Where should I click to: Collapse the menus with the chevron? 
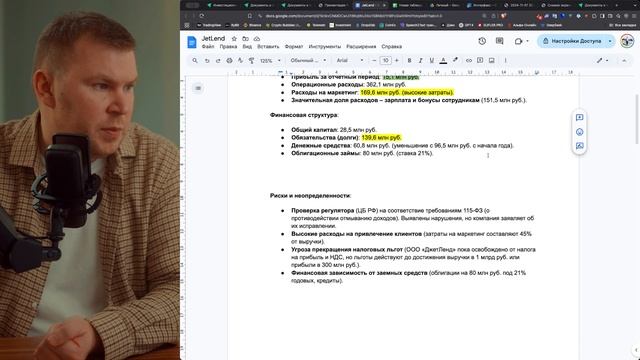coord(624,60)
